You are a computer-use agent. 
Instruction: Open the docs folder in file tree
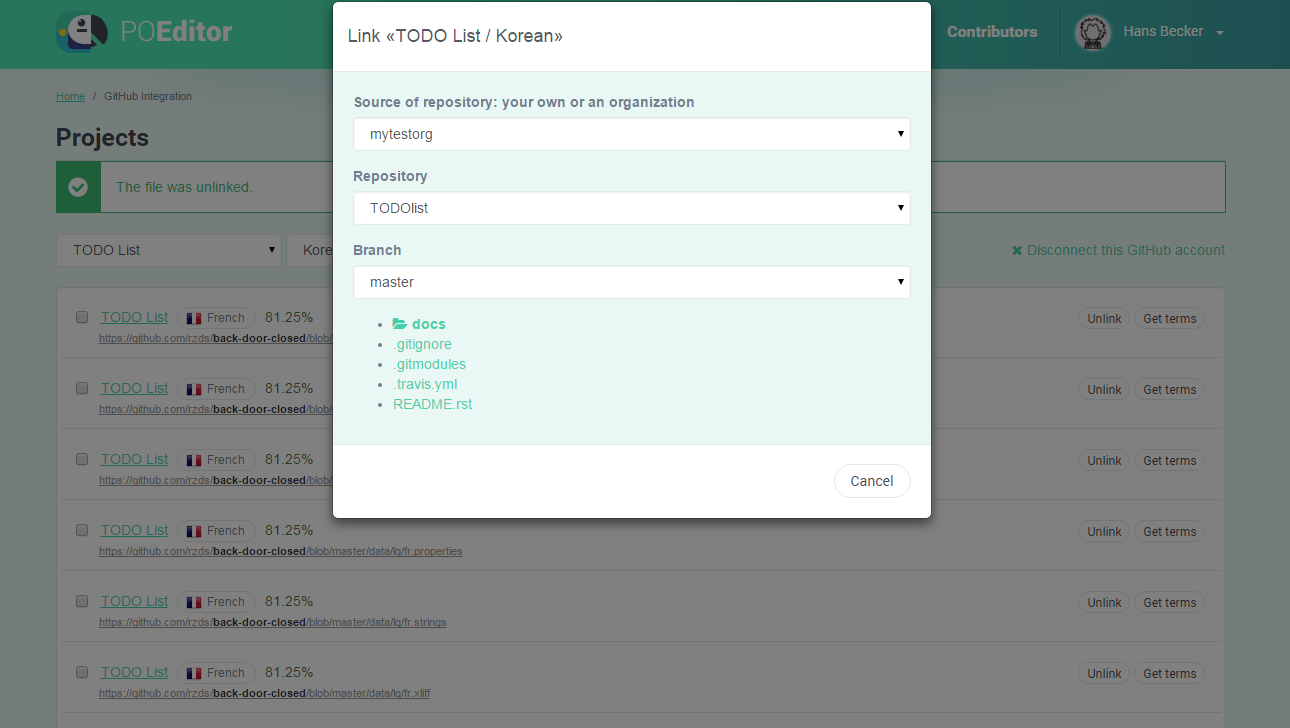(419, 324)
